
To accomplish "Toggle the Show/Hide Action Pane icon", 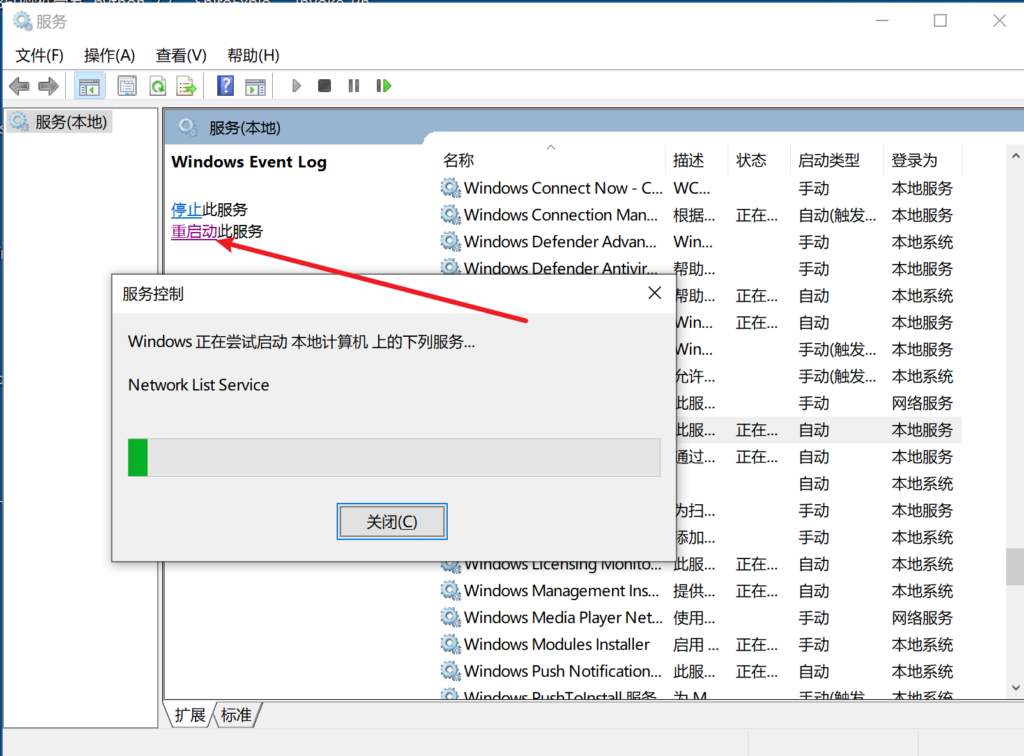I will 255,86.
